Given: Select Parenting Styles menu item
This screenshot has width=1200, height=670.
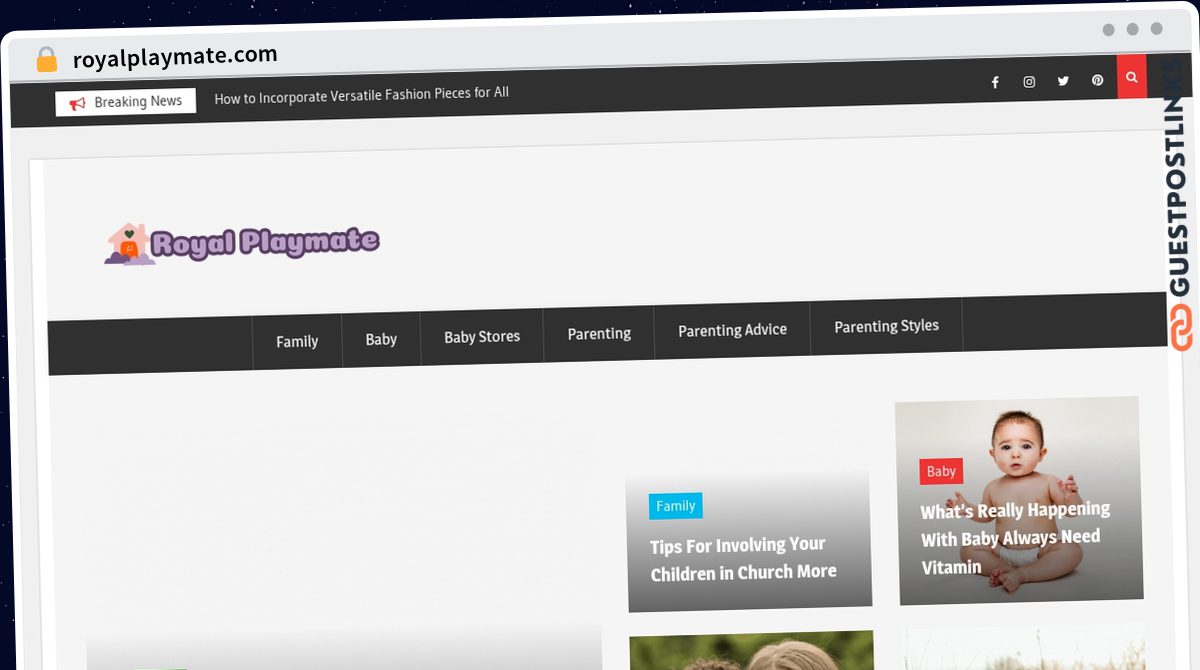Looking at the screenshot, I should (887, 326).
